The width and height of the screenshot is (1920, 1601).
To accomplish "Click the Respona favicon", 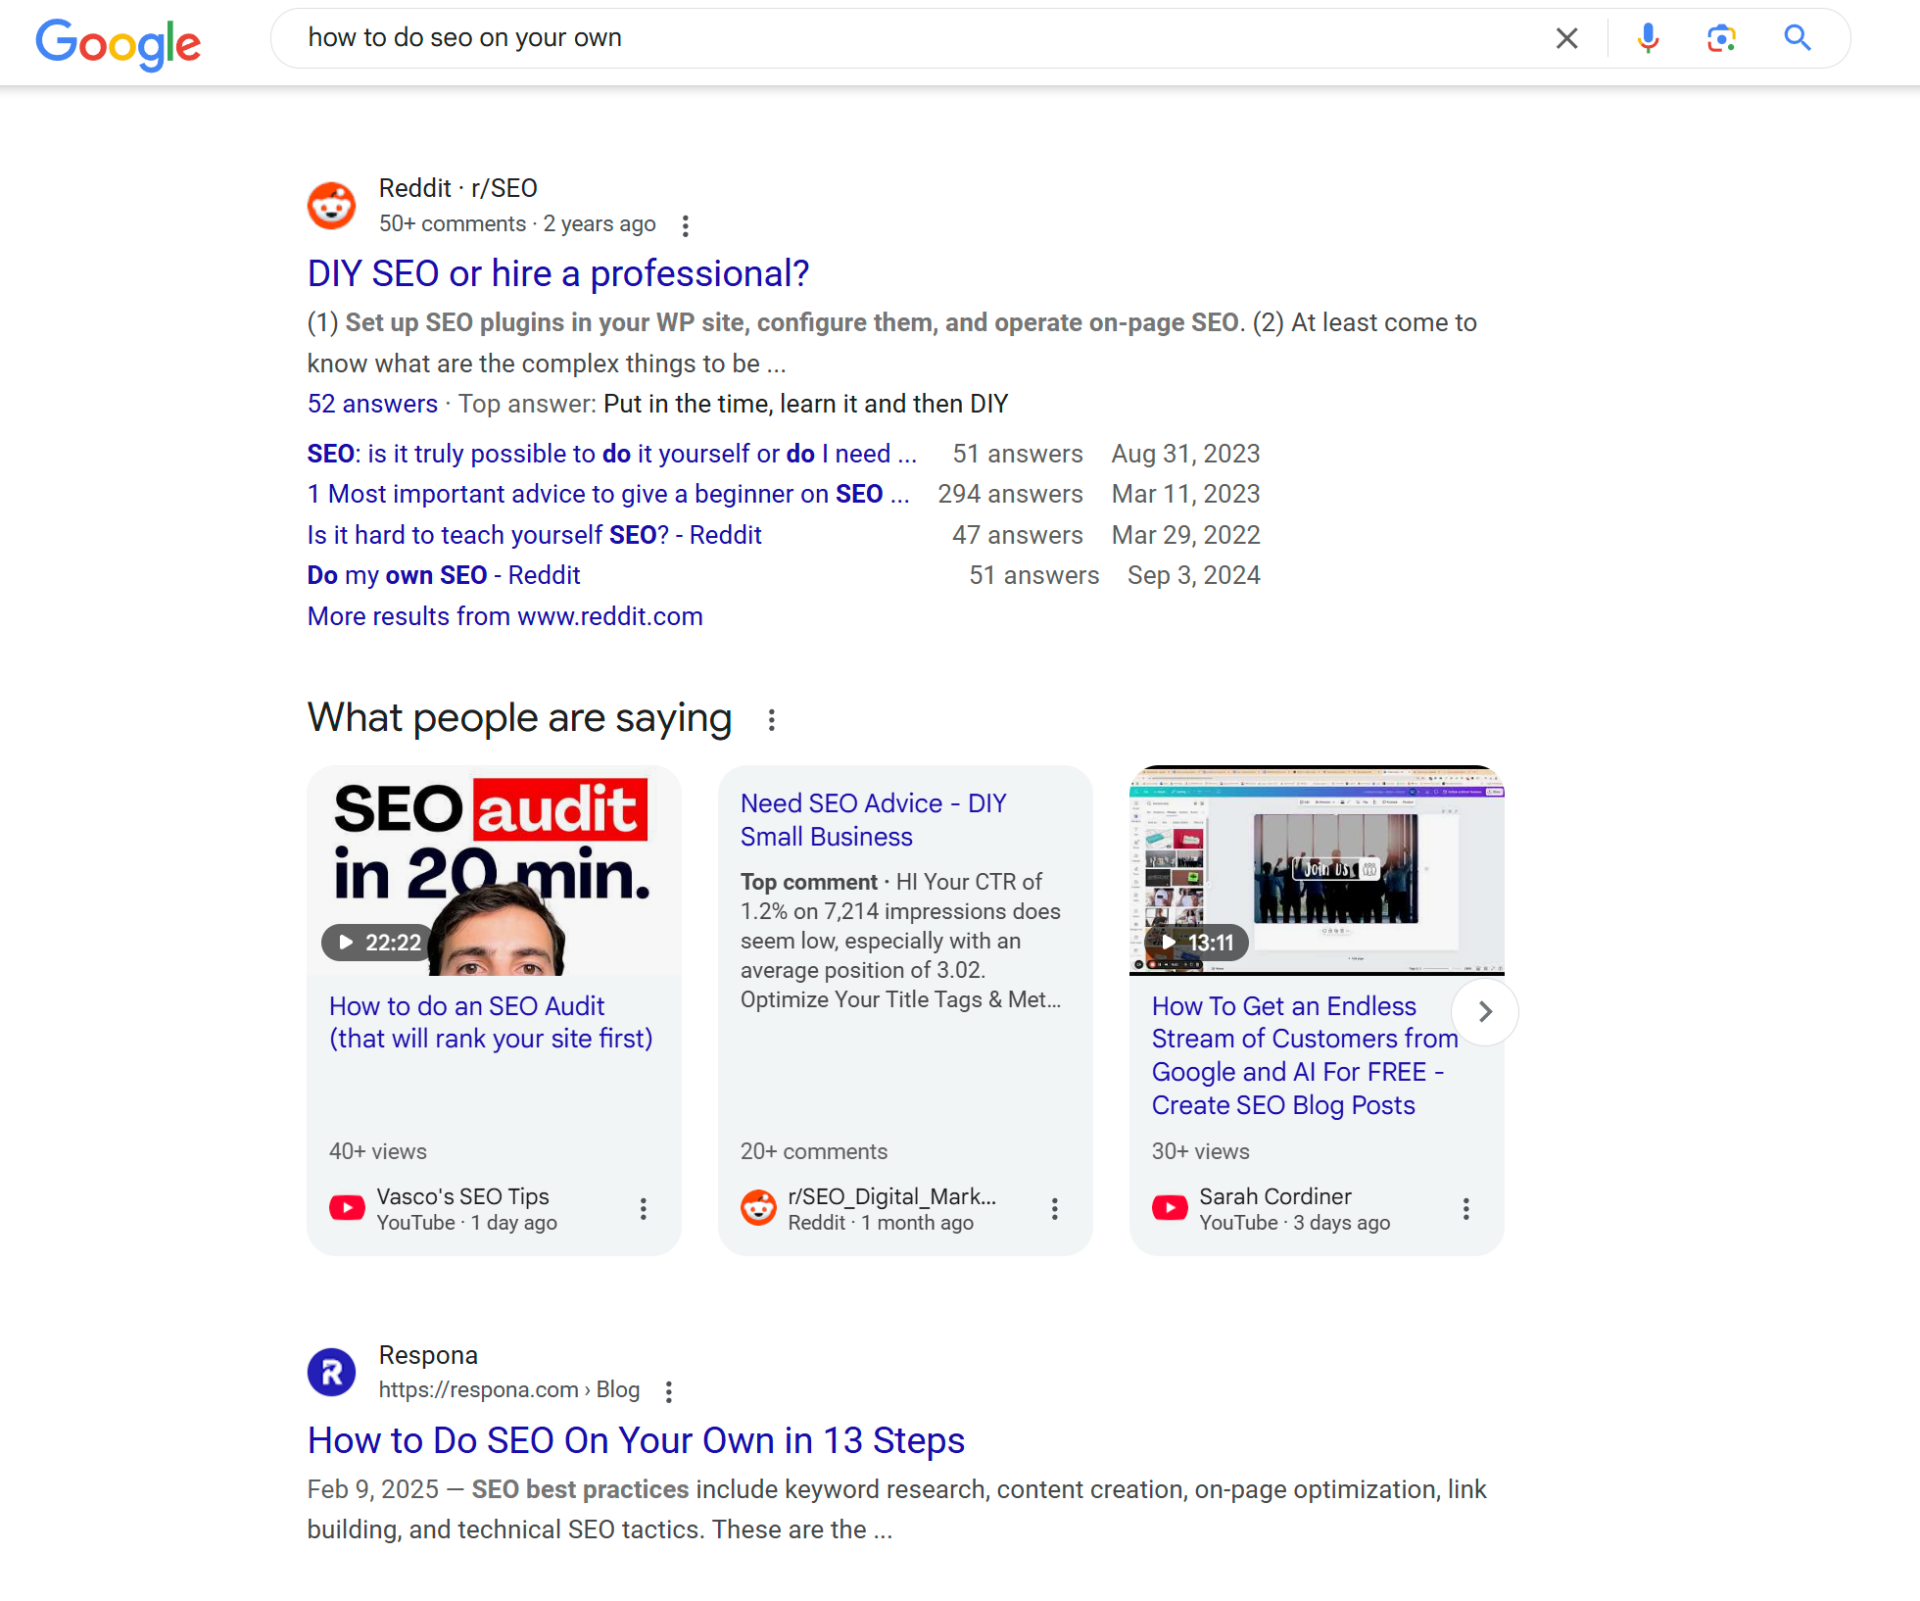I will [x=331, y=1372].
